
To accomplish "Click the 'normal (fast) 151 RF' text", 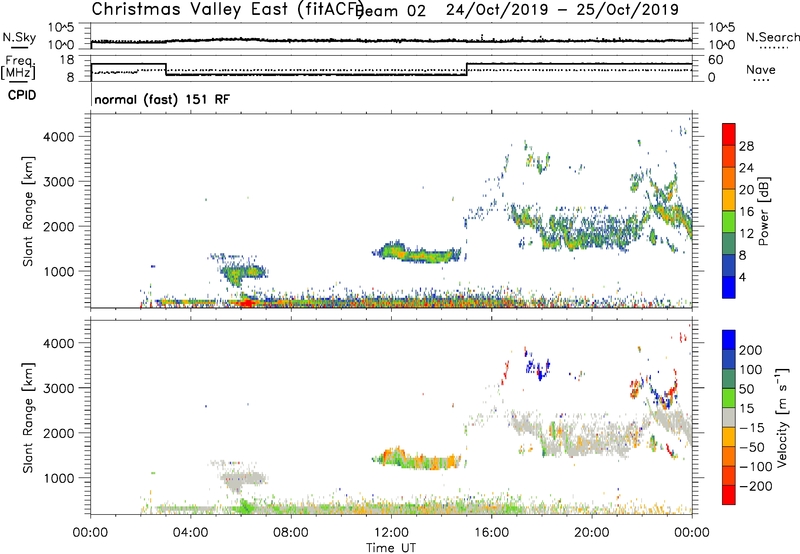I will (x=162, y=99).
